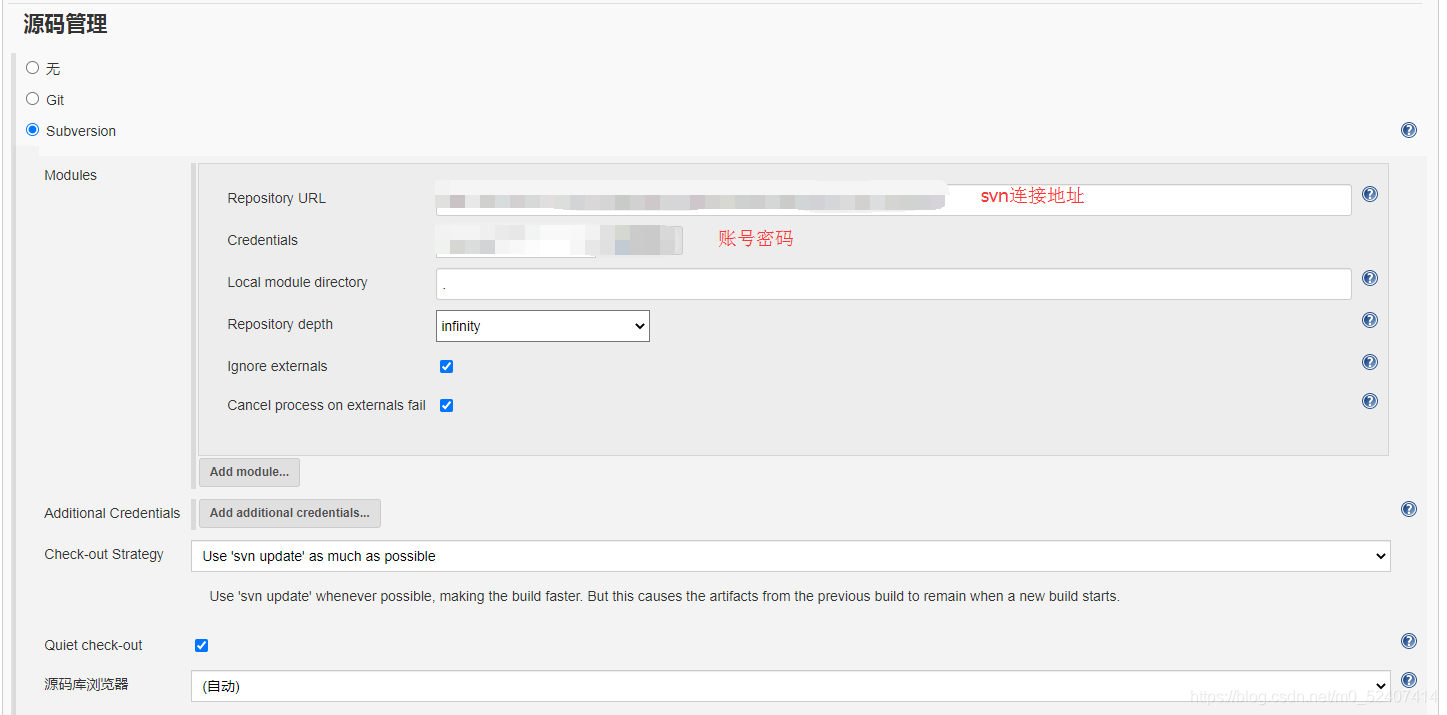Open help icon beside Local module directory
This screenshot has width=1447, height=715.
click(x=1370, y=278)
